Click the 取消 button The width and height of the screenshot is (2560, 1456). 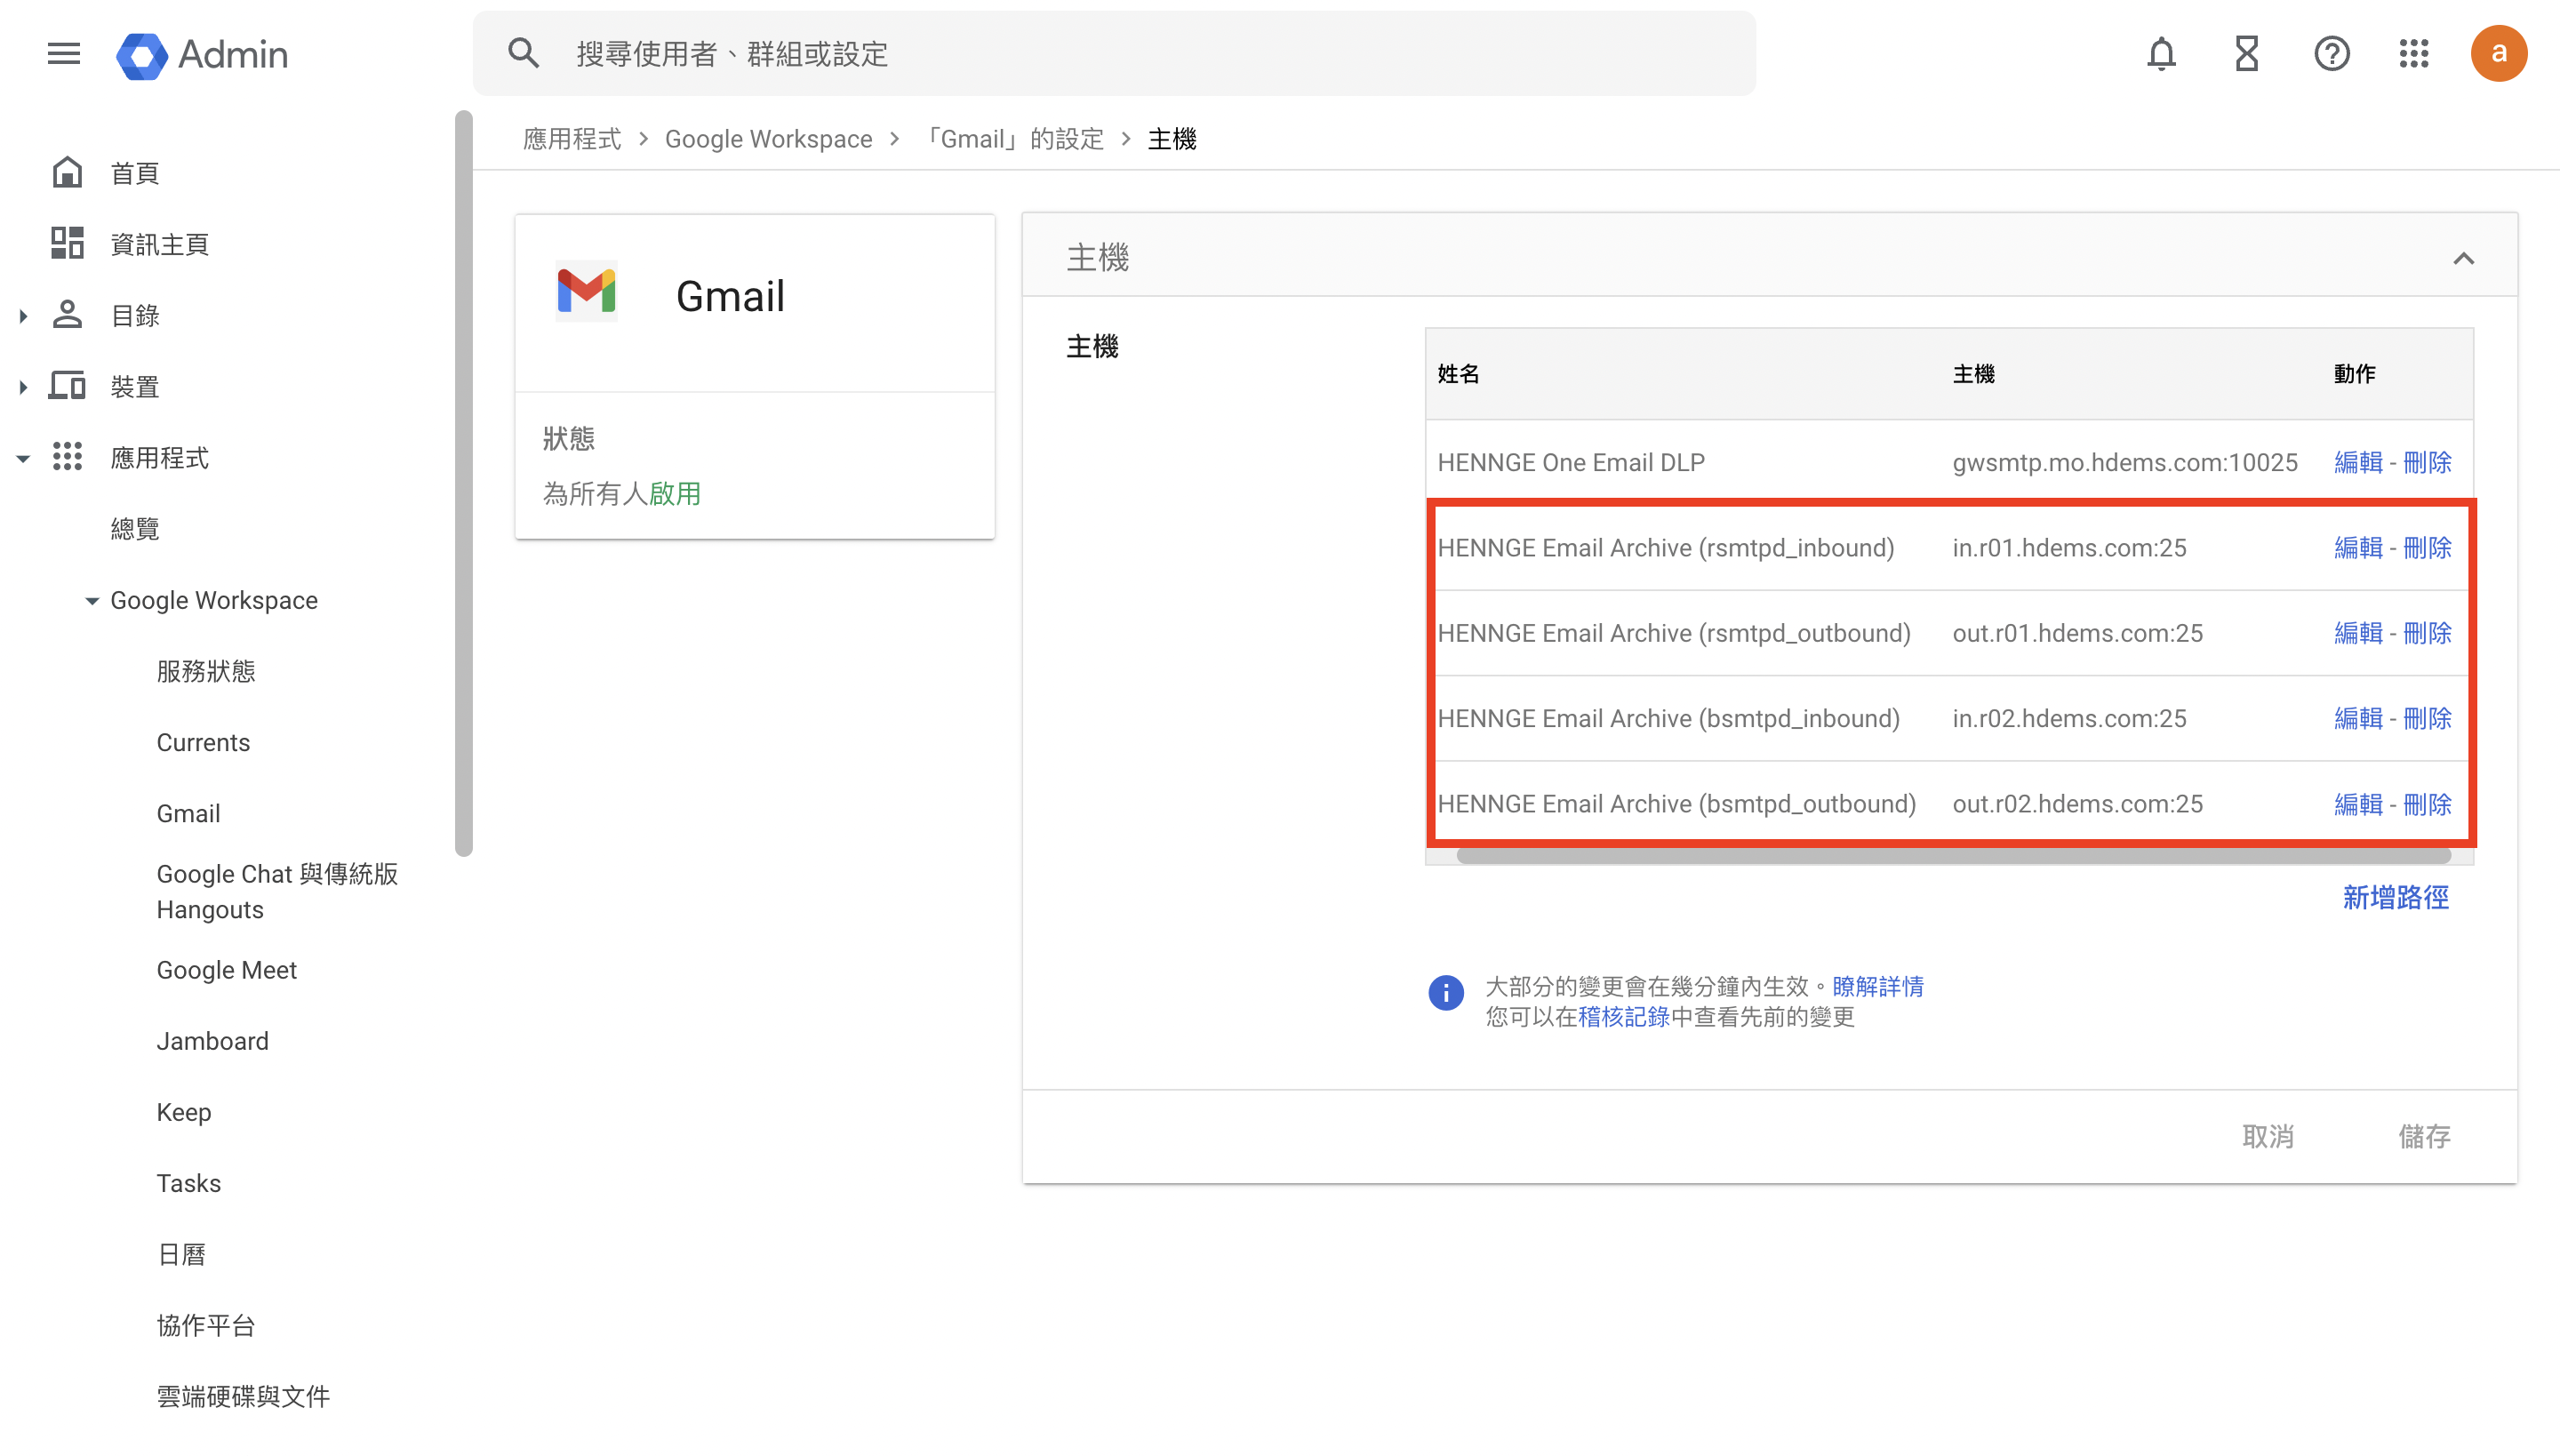(2267, 1136)
